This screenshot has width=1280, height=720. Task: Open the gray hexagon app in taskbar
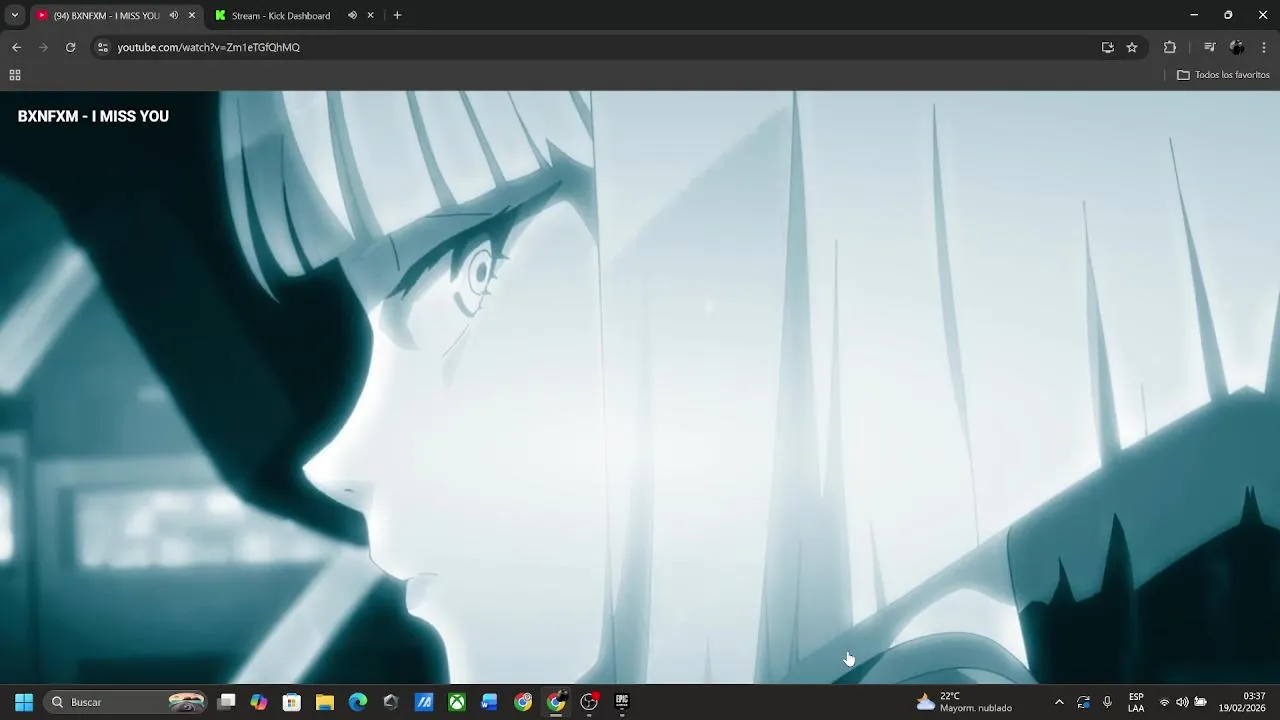tap(391, 702)
